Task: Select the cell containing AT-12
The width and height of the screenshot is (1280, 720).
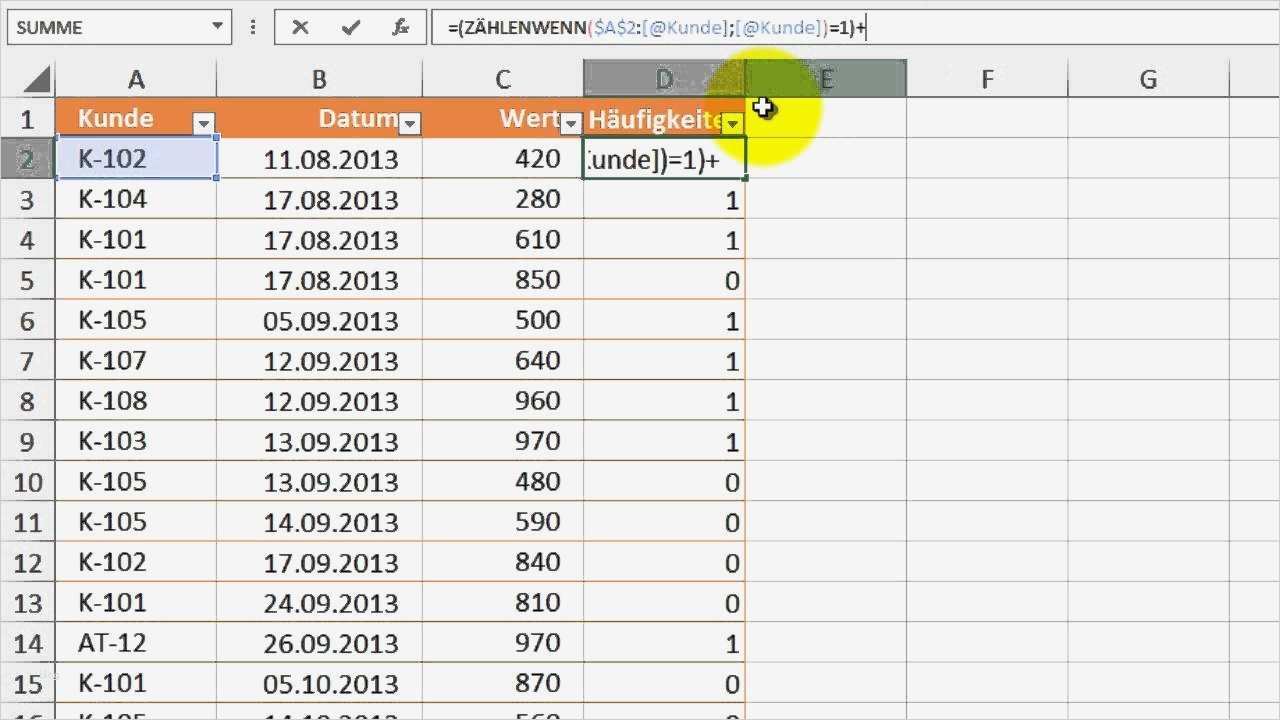Action: click(x=136, y=642)
